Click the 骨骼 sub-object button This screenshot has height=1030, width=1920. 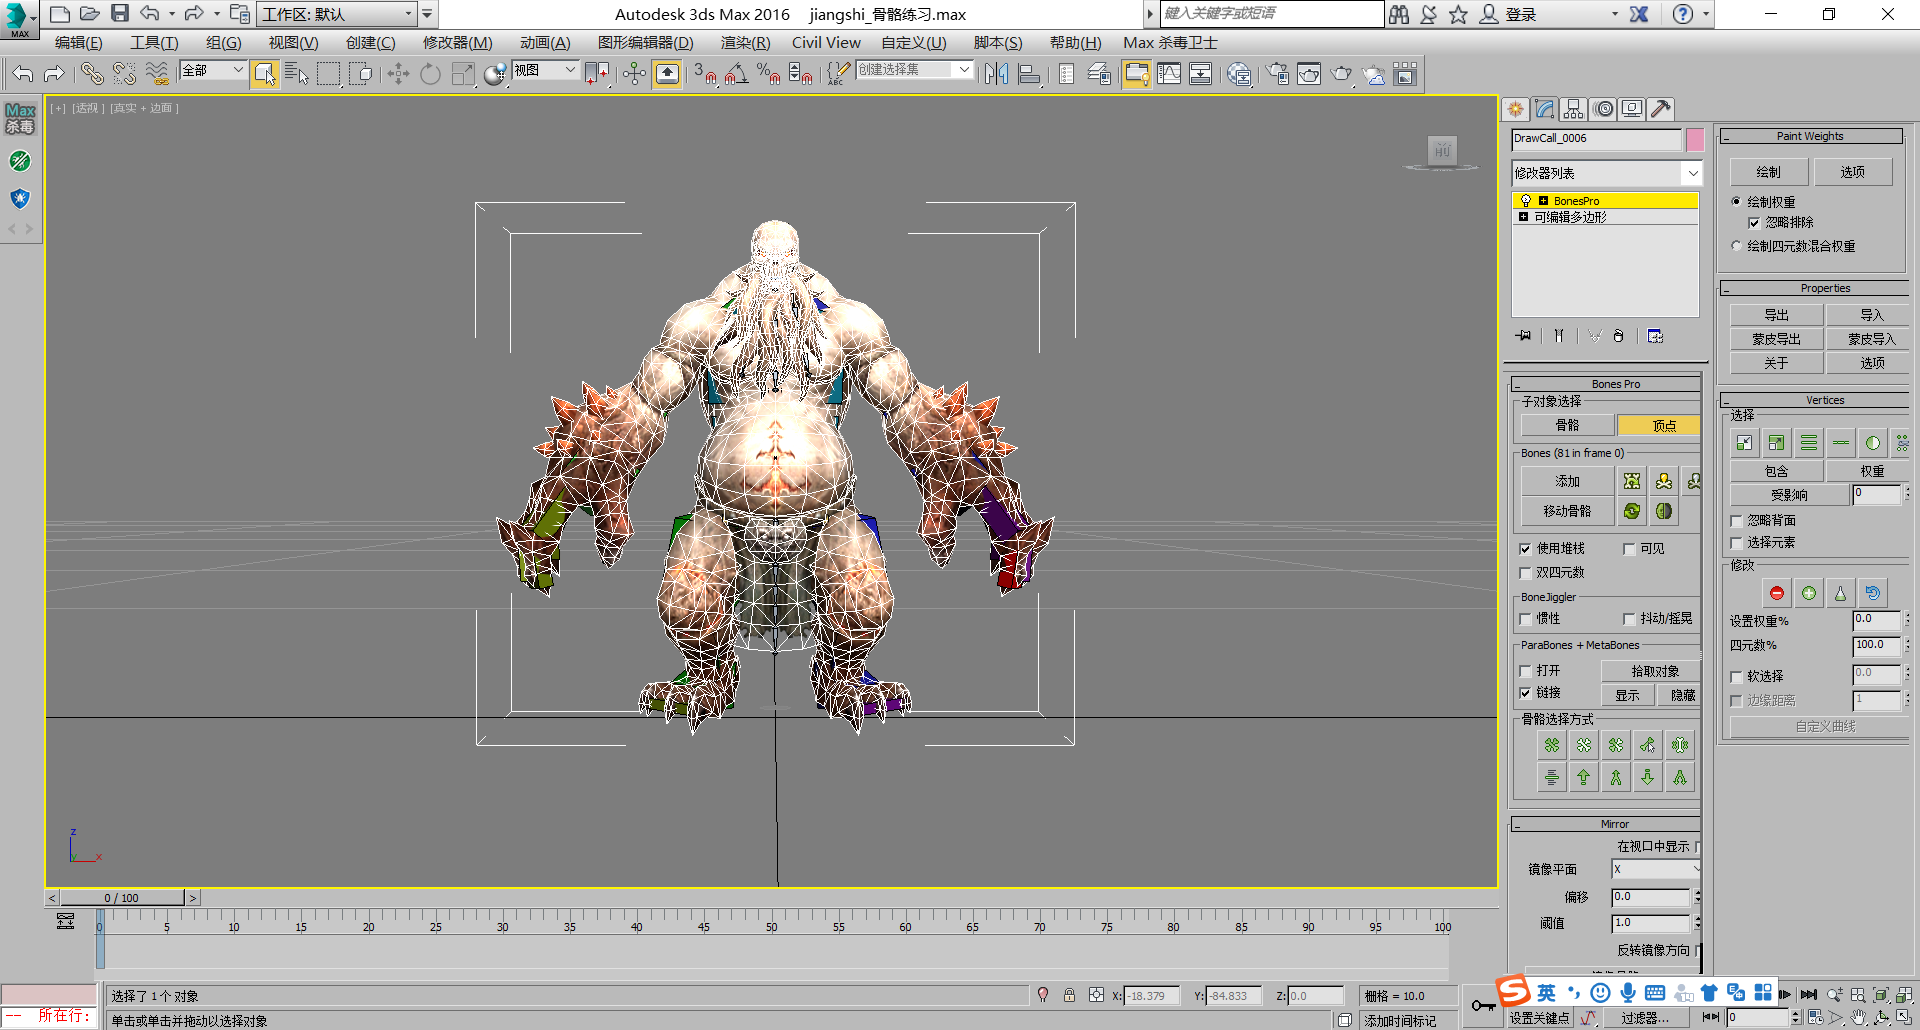[1567, 425]
